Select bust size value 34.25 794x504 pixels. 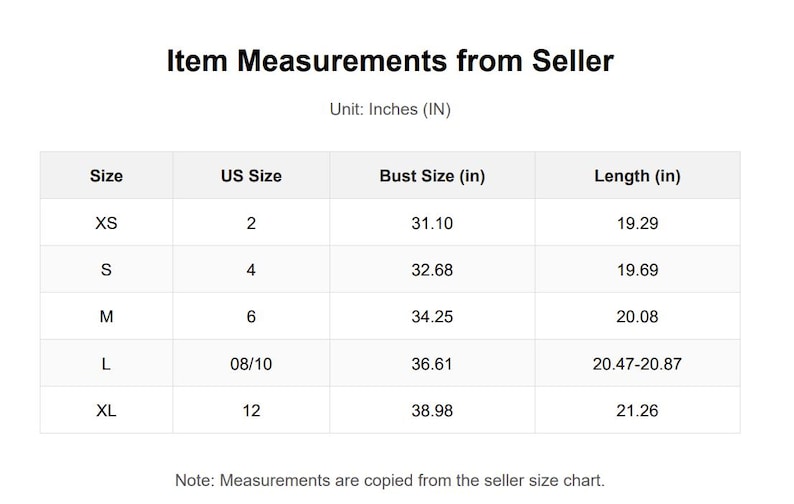click(432, 317)
